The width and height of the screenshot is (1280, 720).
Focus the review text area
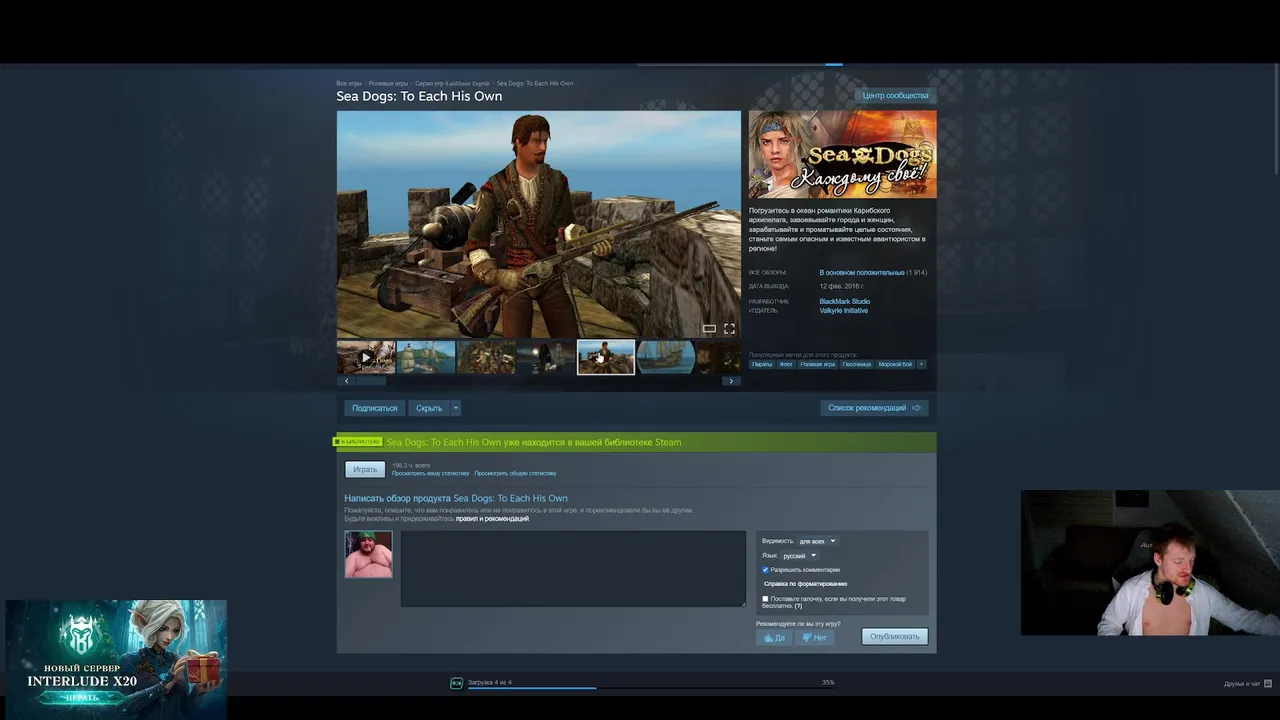click(573, 568)
